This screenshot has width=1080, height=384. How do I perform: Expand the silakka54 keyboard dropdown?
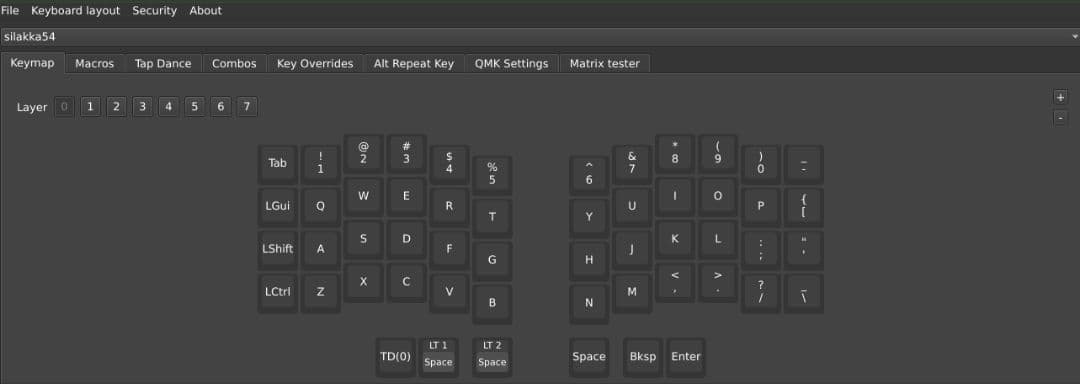[x=540, y=36]
